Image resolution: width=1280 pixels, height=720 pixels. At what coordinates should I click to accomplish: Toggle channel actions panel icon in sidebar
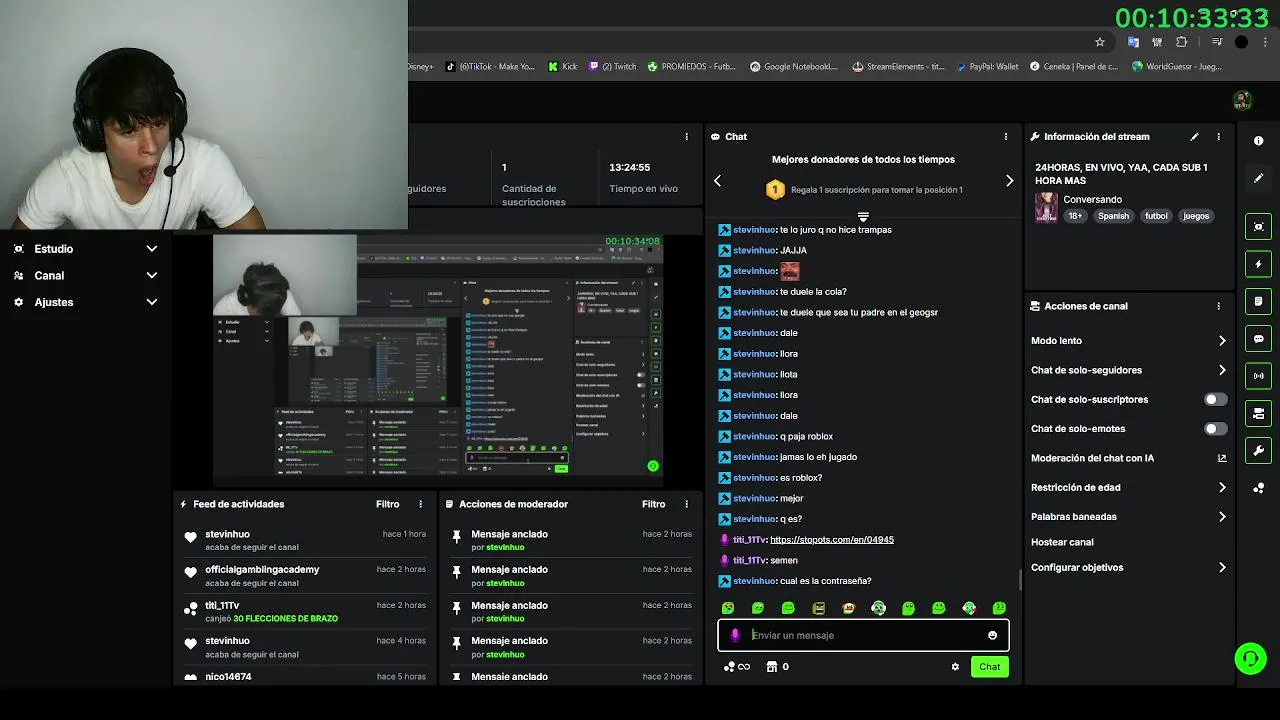tap(1258, 413)
